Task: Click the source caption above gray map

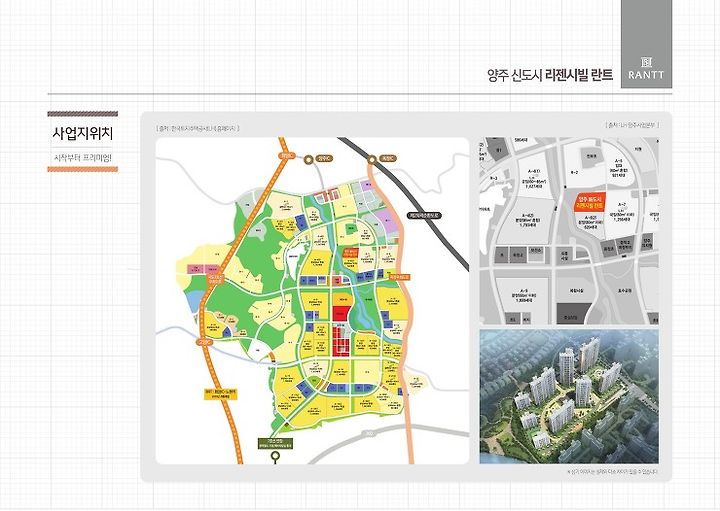Action: [632, 124]
